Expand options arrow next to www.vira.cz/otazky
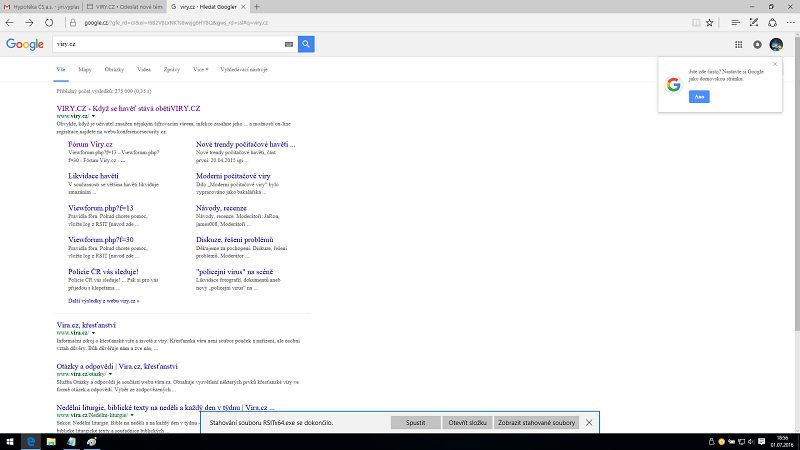This screenshot has height=450, width=800. [x=110, y=374]
